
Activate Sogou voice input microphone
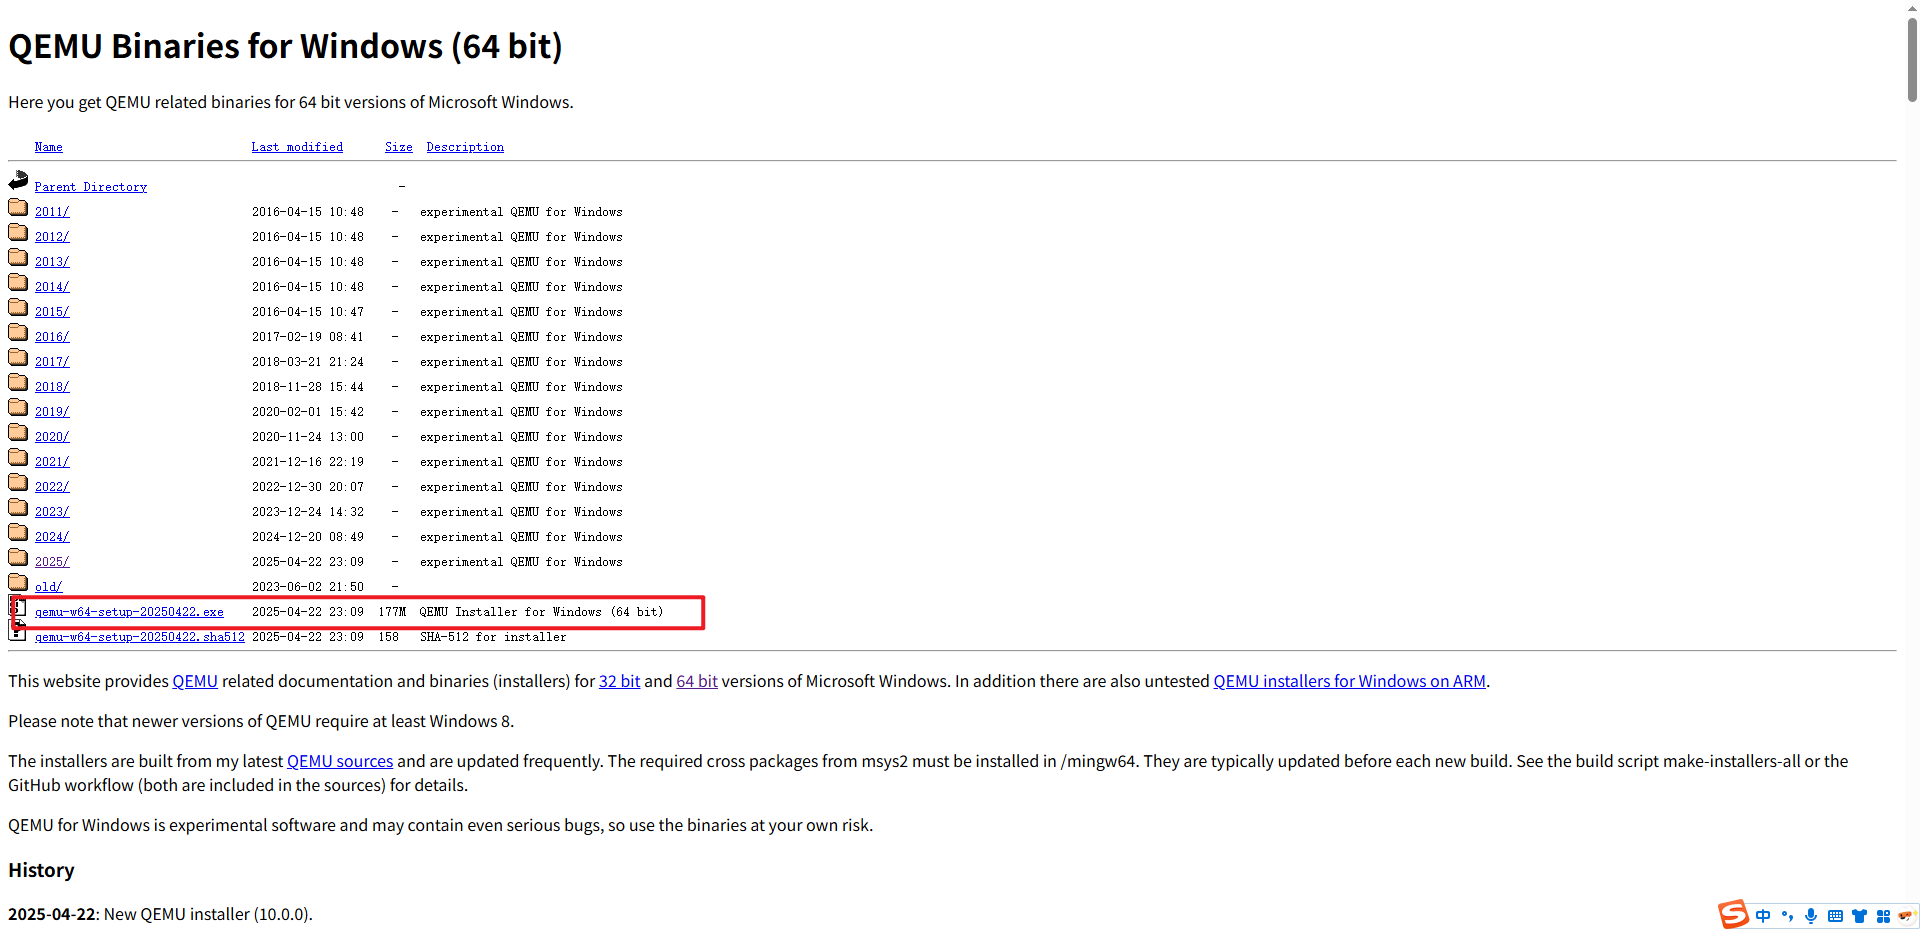[x=1811, y=916]
